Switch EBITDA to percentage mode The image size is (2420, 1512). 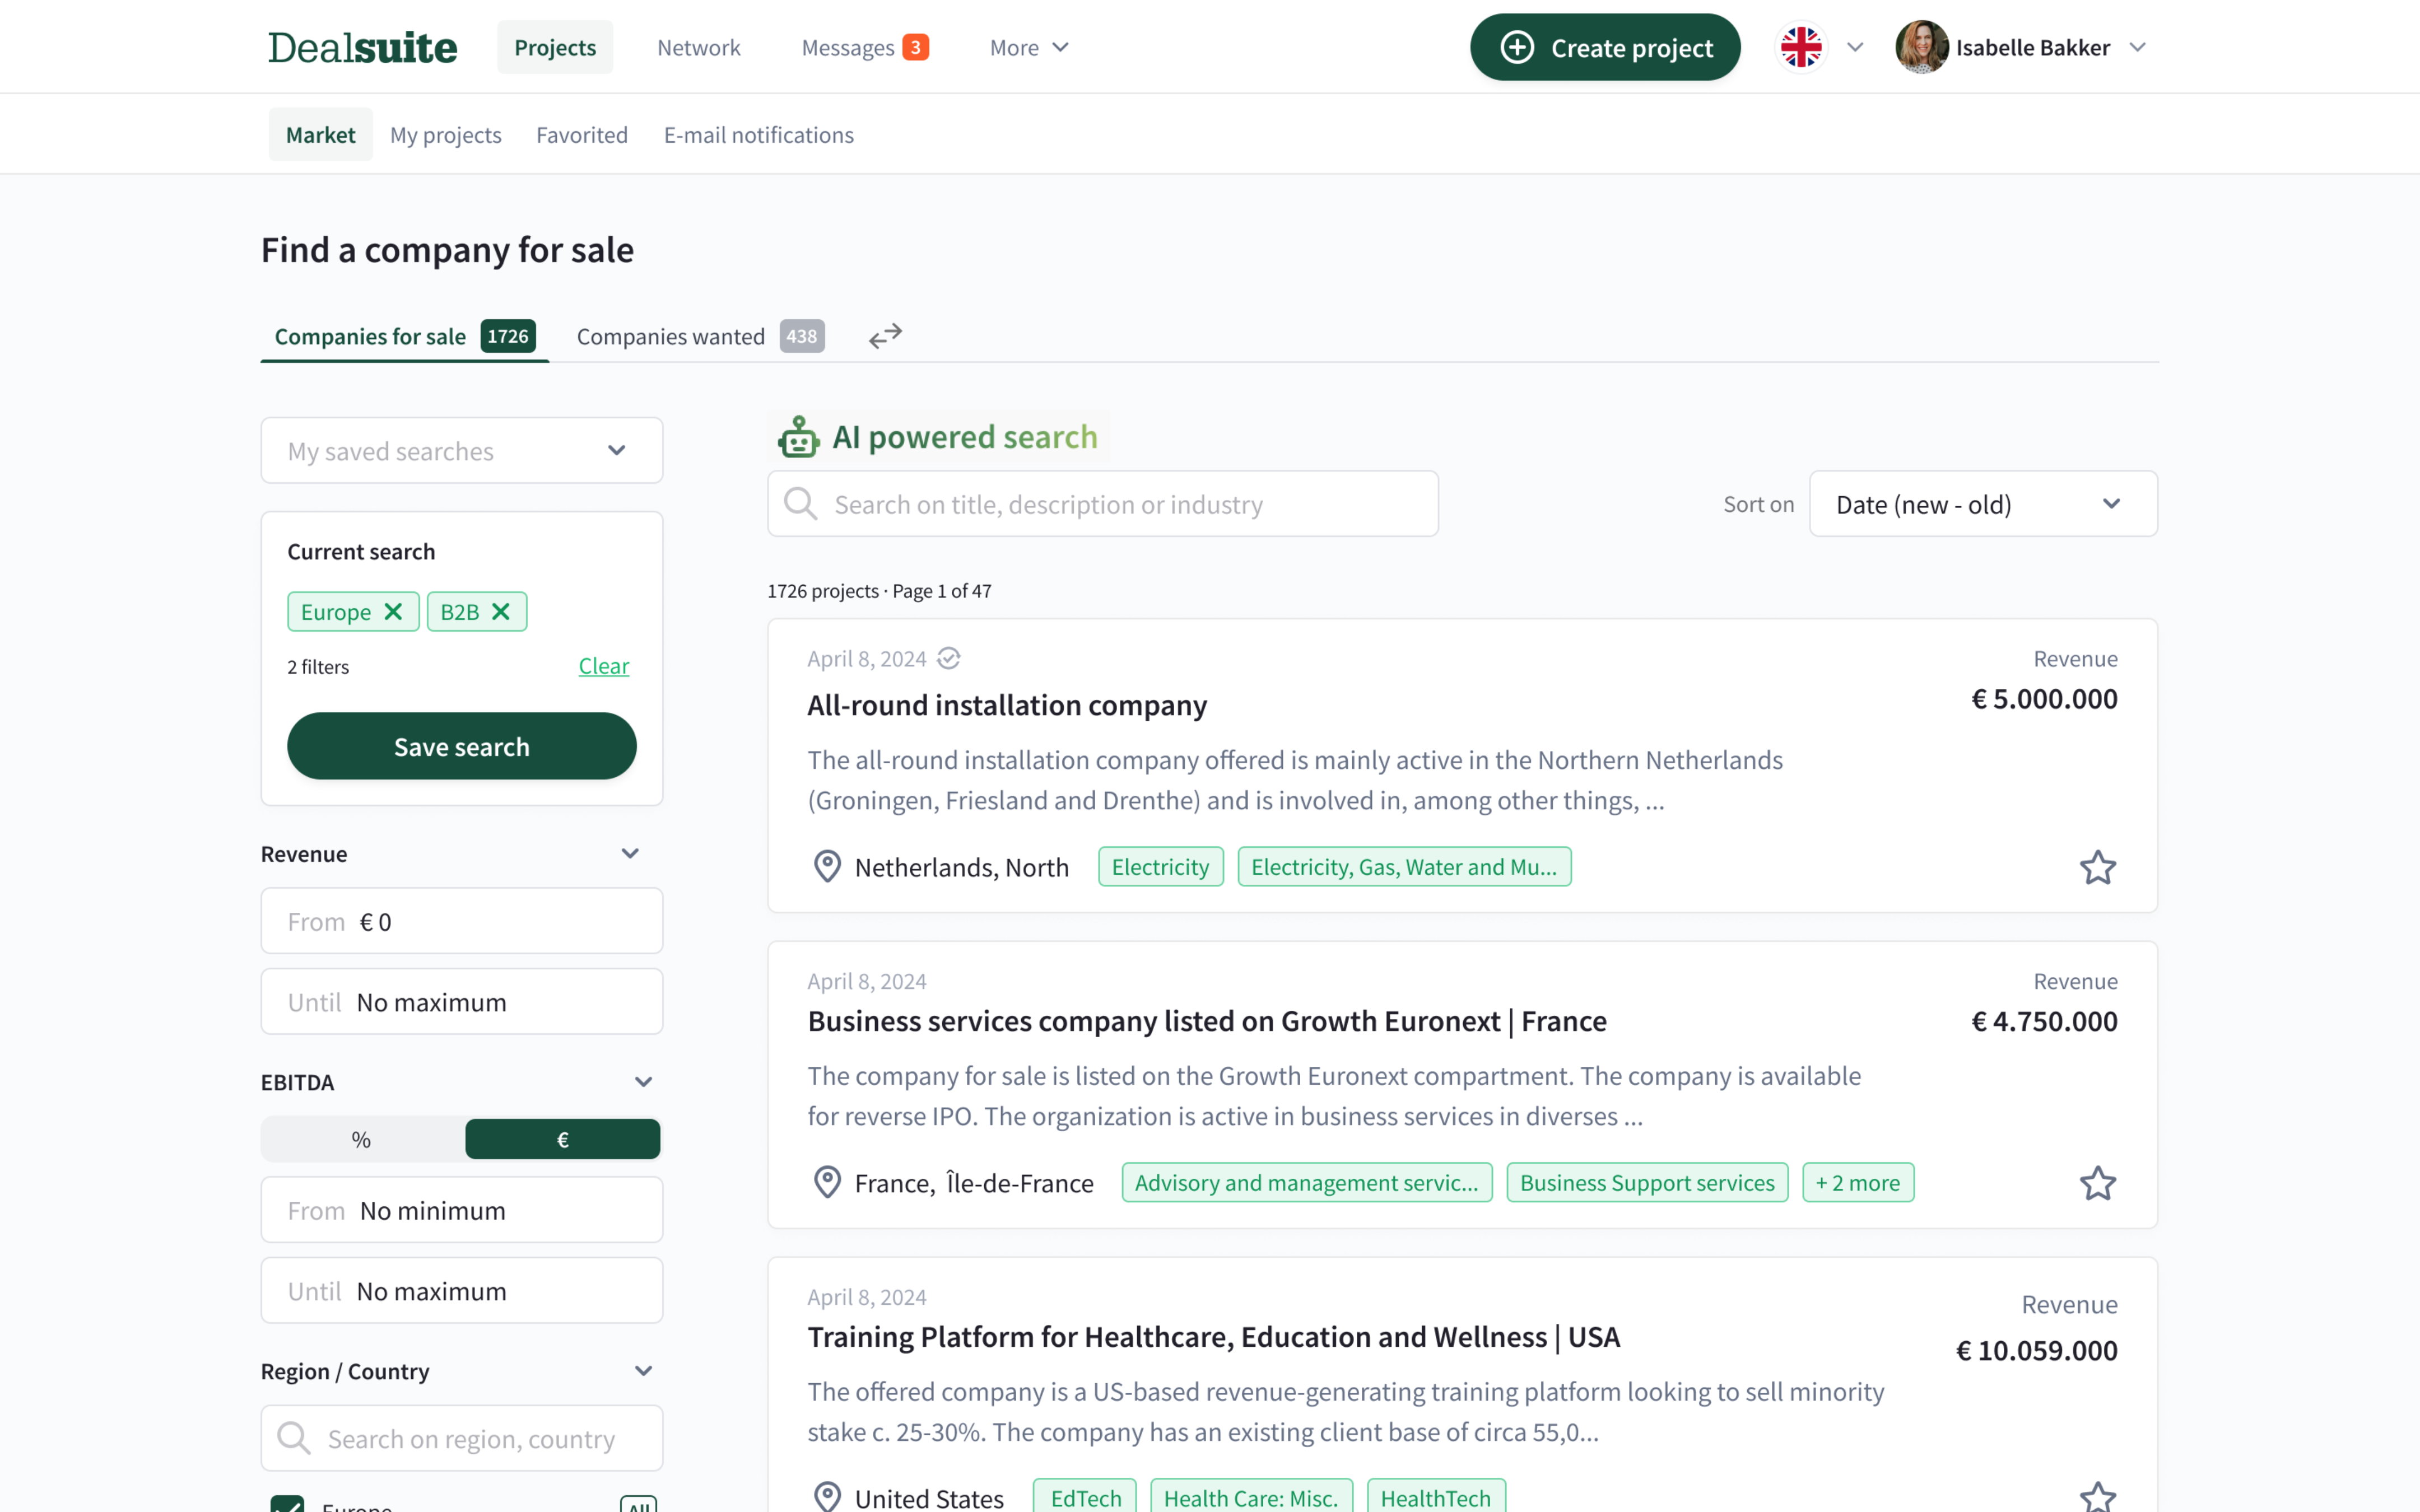click(x=362, y=1139)
